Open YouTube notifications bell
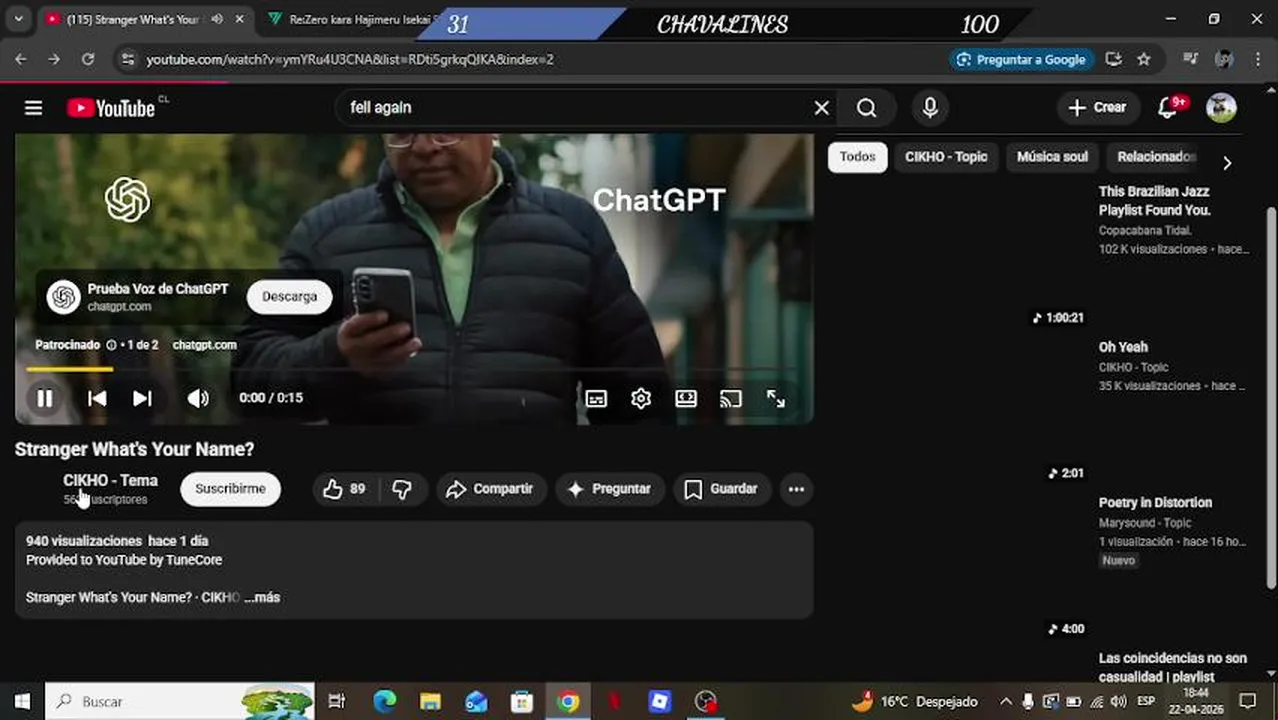 1168,108
